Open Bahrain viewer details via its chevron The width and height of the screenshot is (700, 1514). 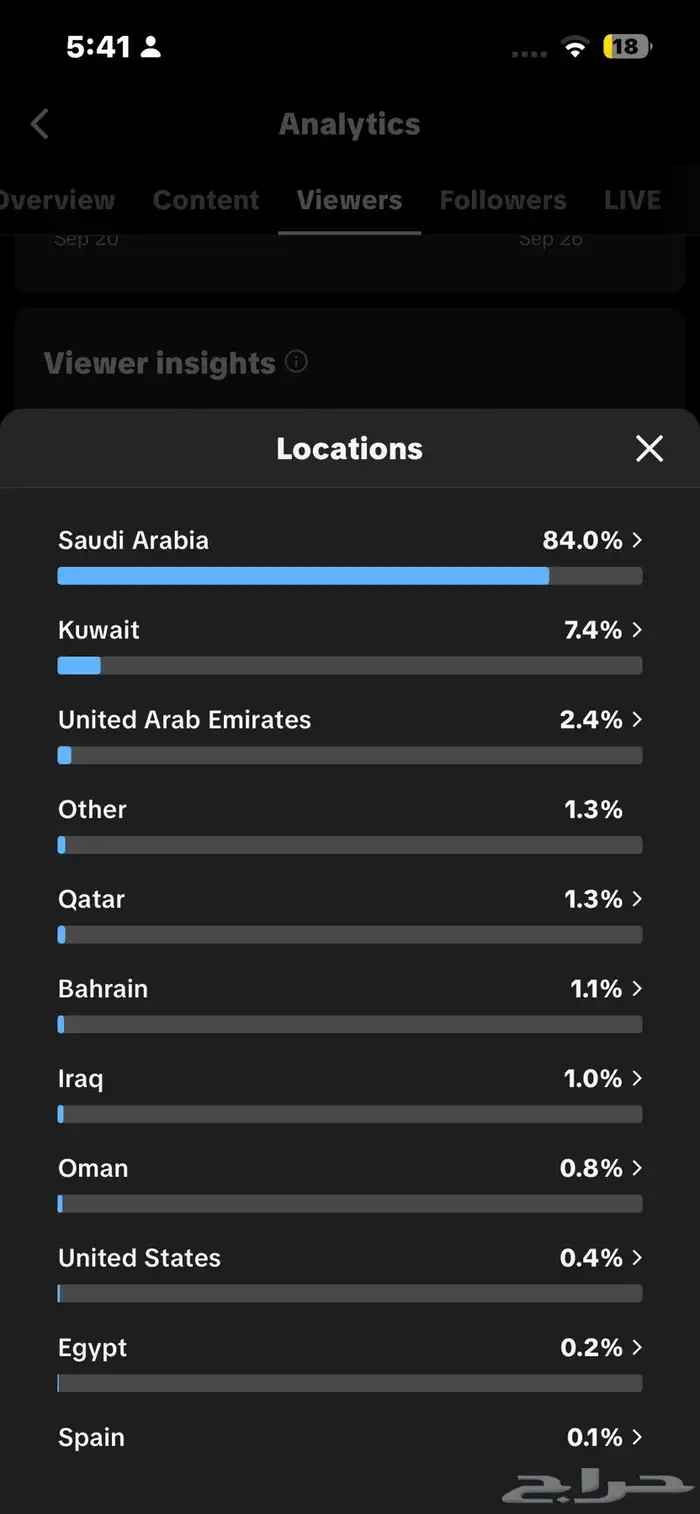[x=637, y=989]
